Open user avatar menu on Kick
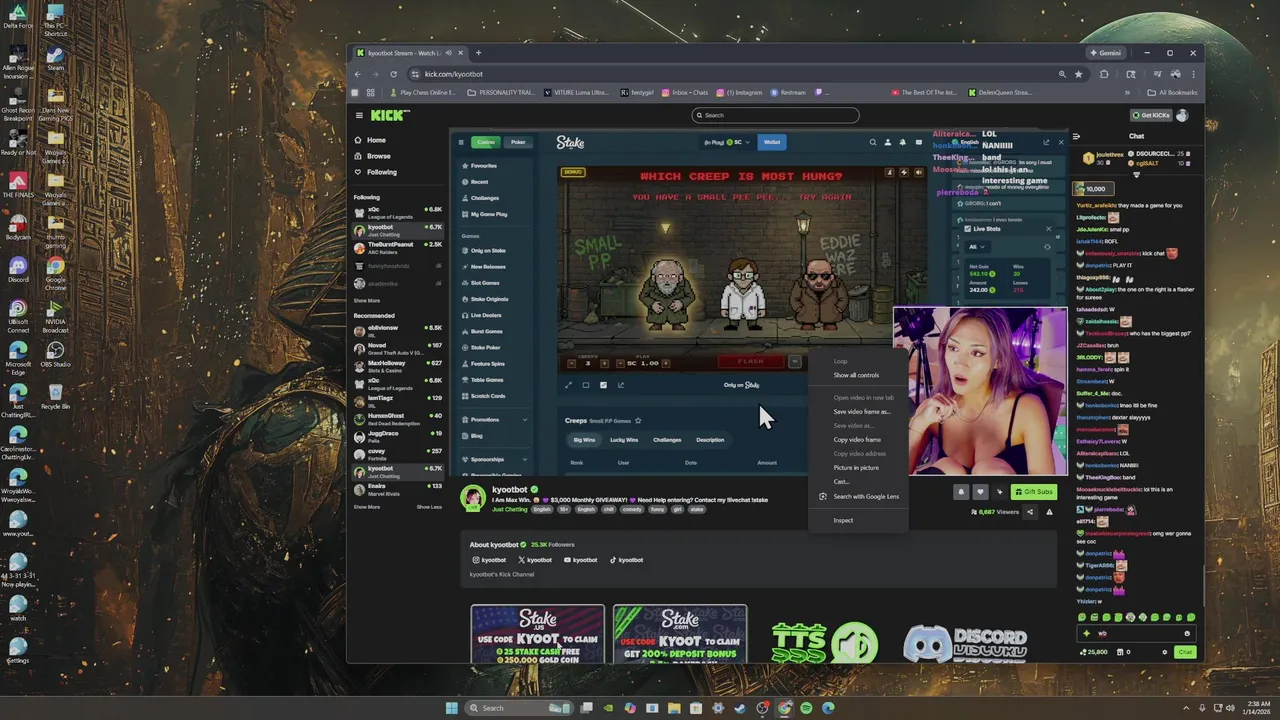 tap(1182, 115)
